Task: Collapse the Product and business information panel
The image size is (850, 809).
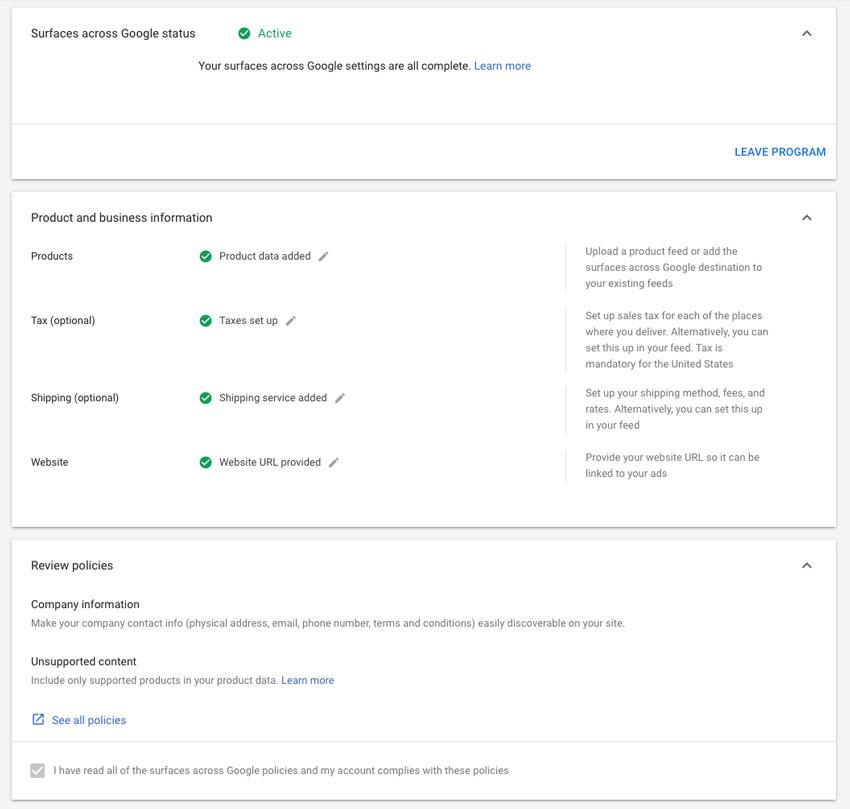Action: pyautogui.click(x=807, y=218)
